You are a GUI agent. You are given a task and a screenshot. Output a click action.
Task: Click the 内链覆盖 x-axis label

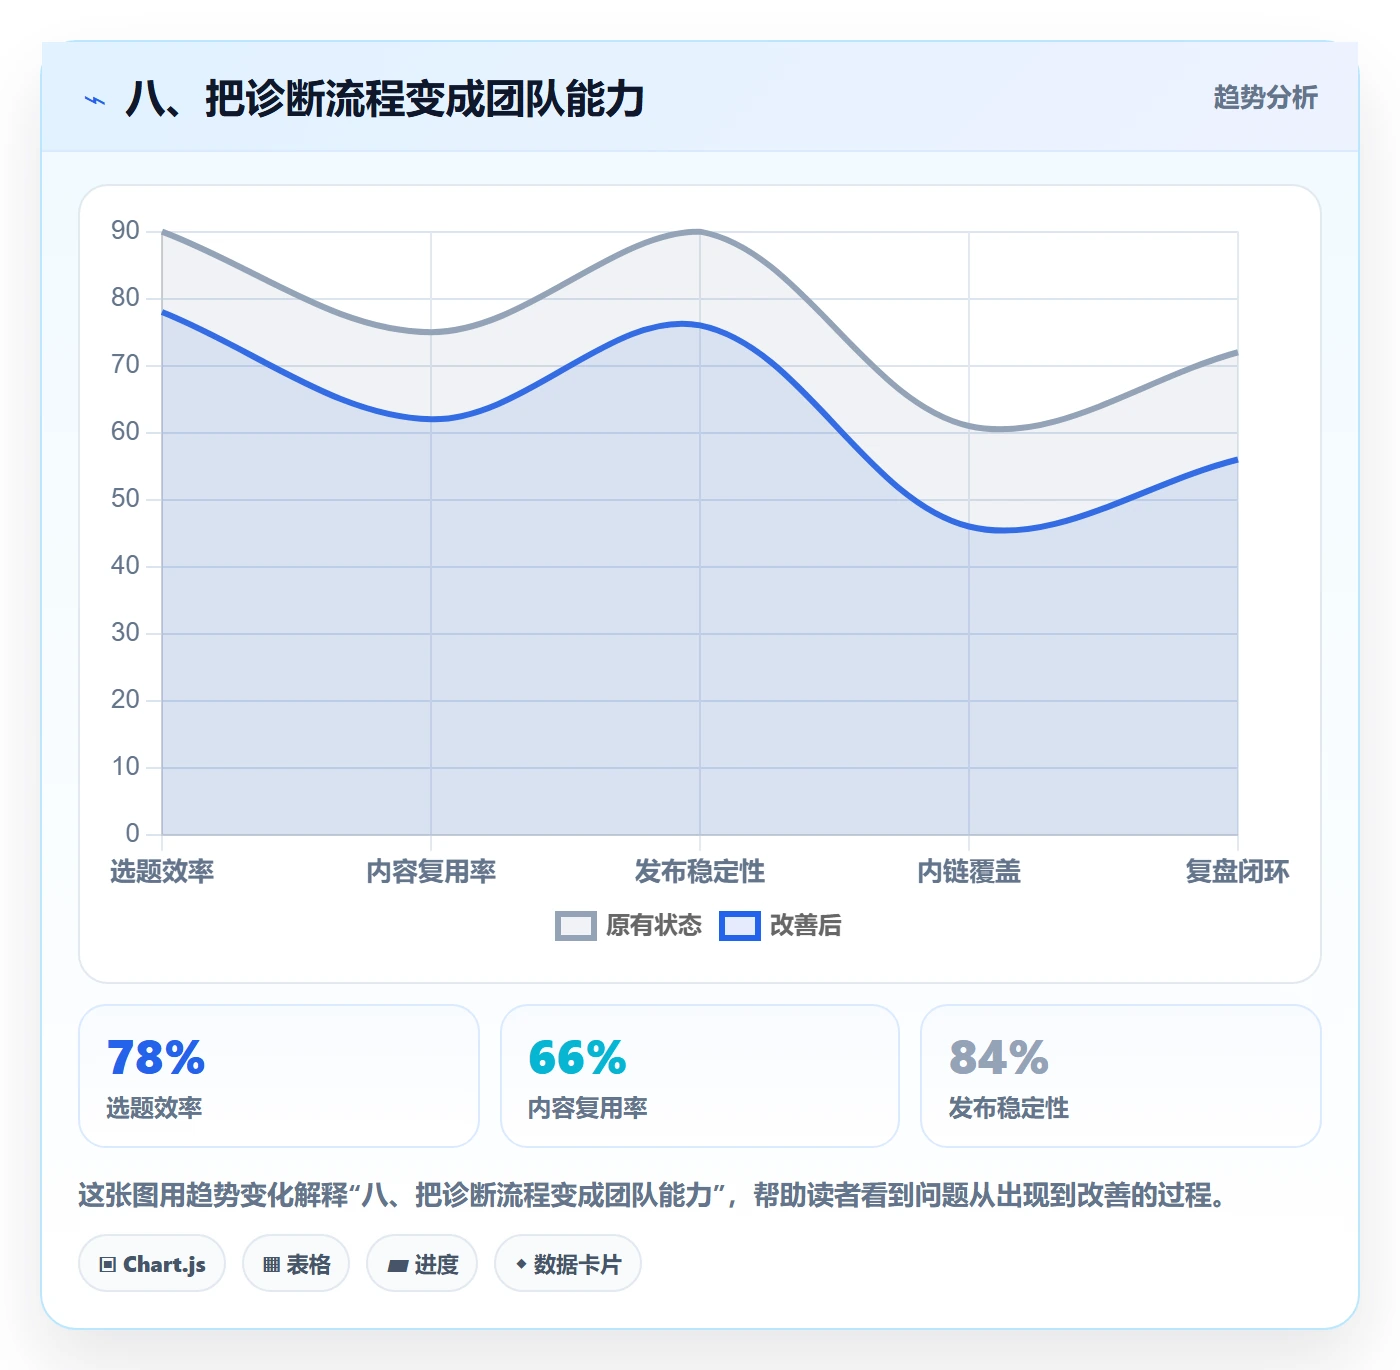point(969,871)
